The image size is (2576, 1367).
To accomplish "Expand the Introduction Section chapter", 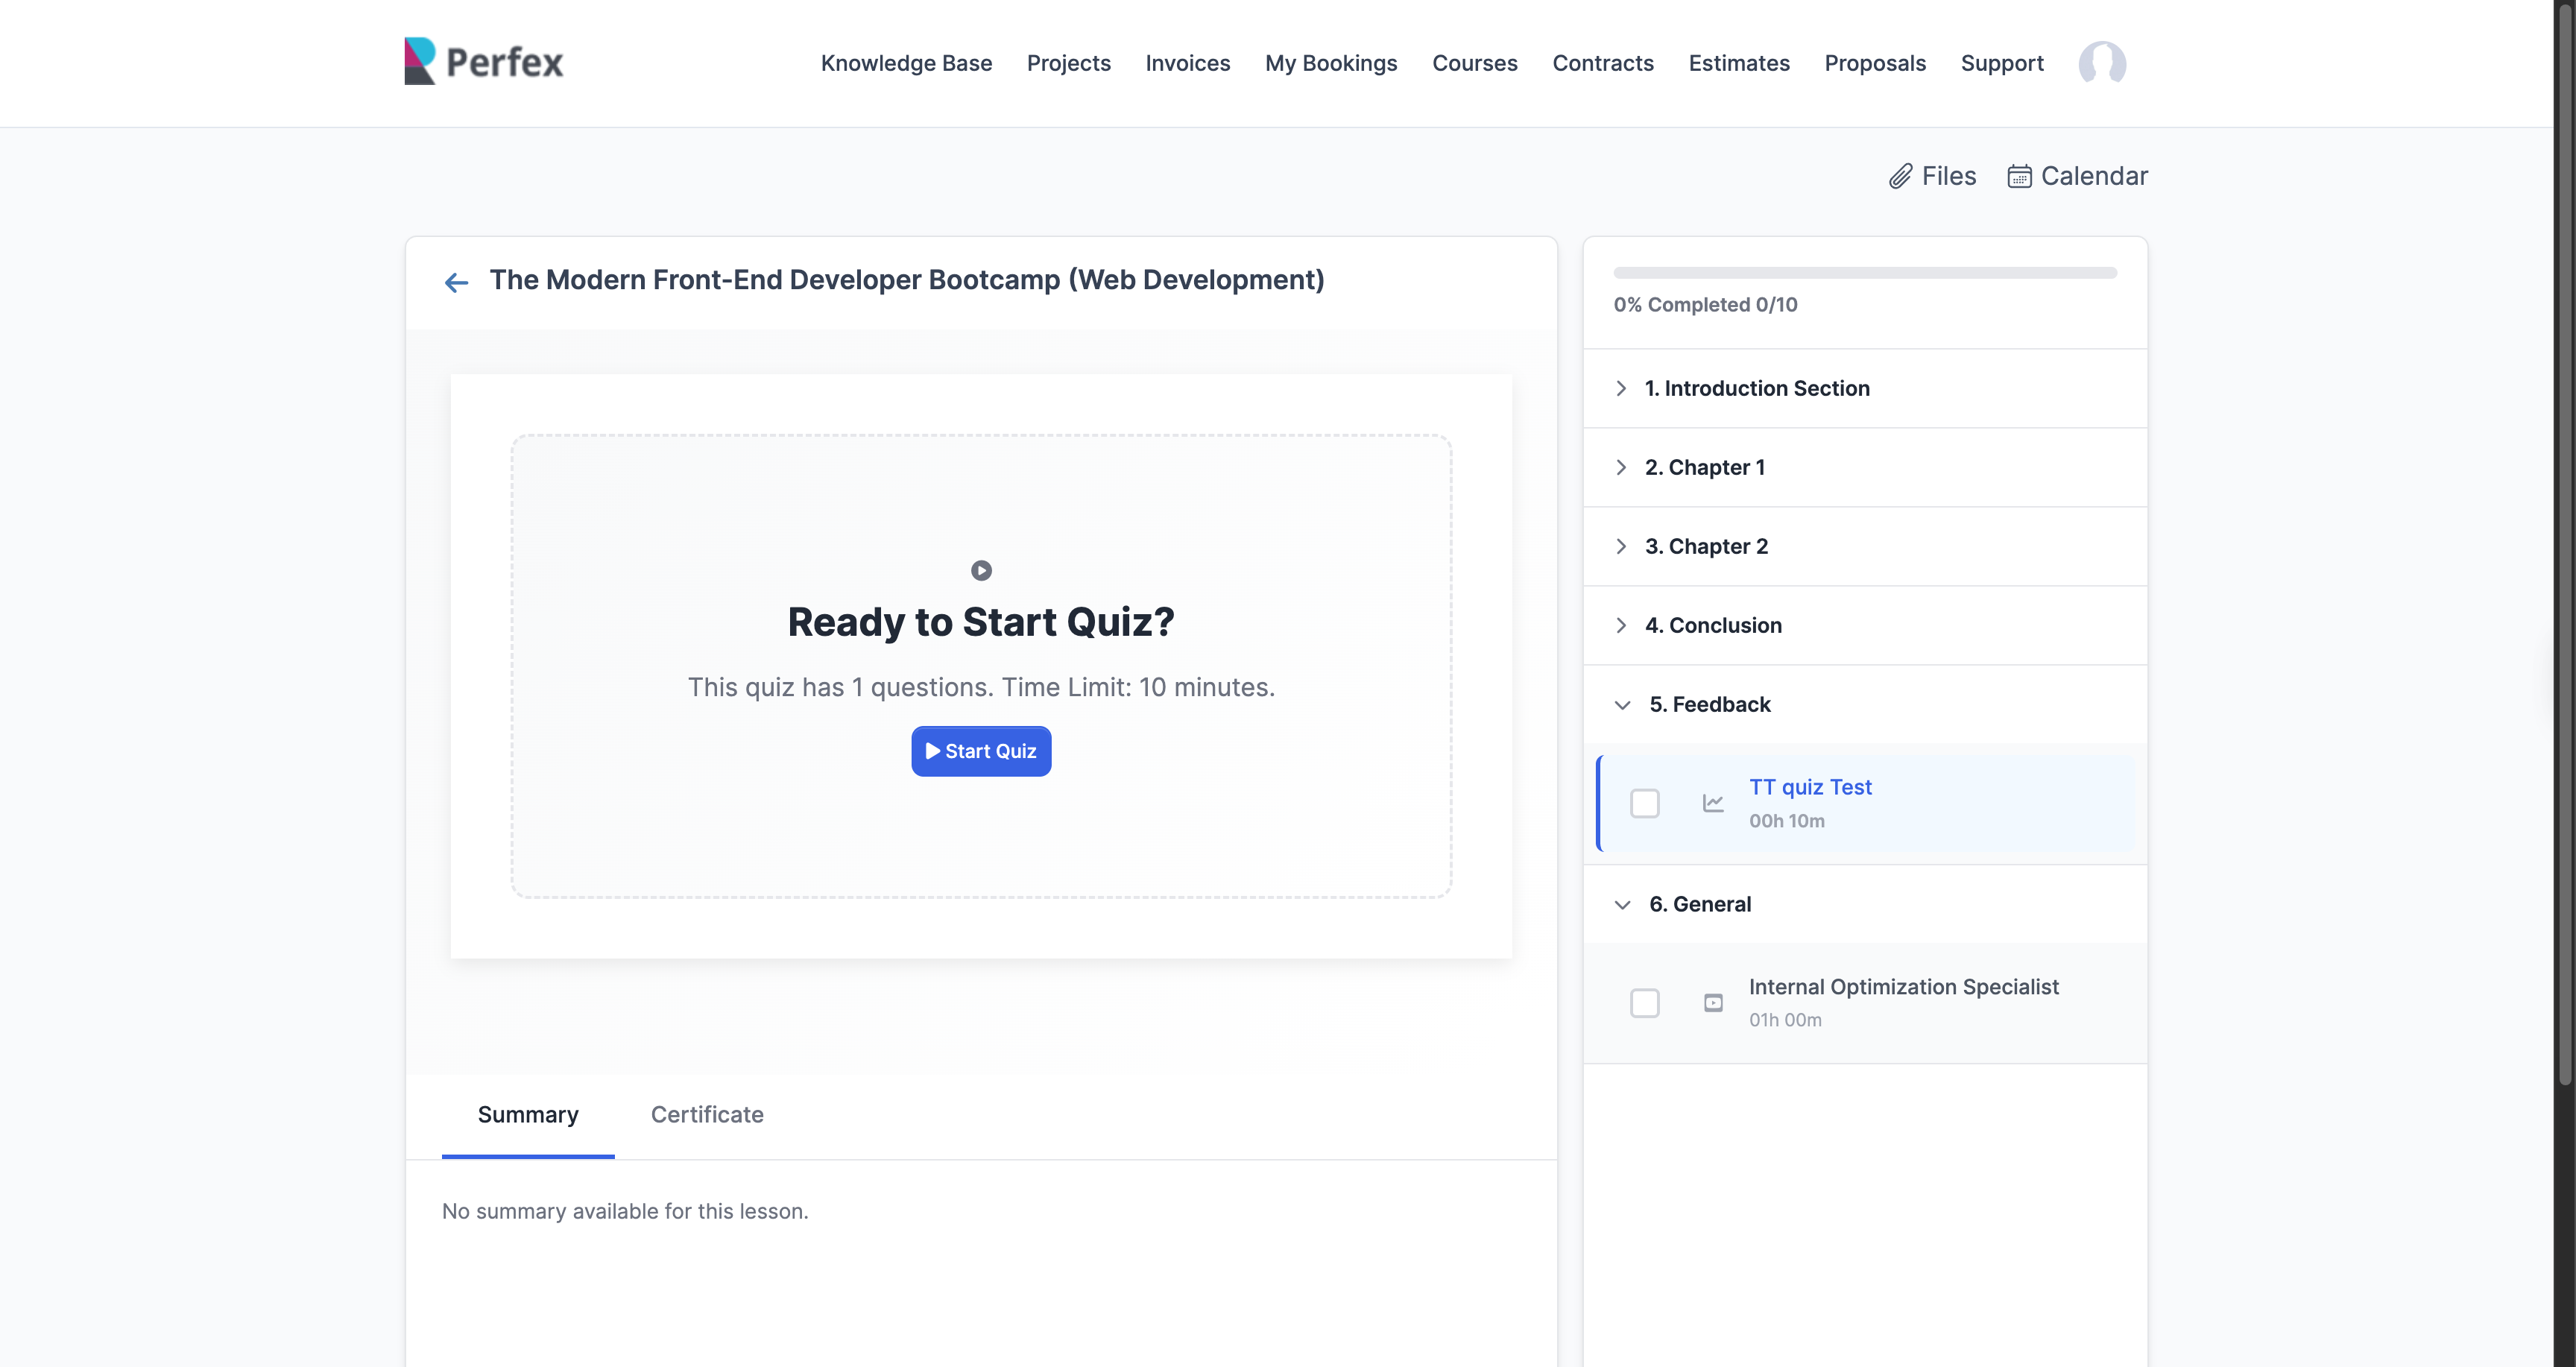I will pyautogui.click(x=1756, y=388).
